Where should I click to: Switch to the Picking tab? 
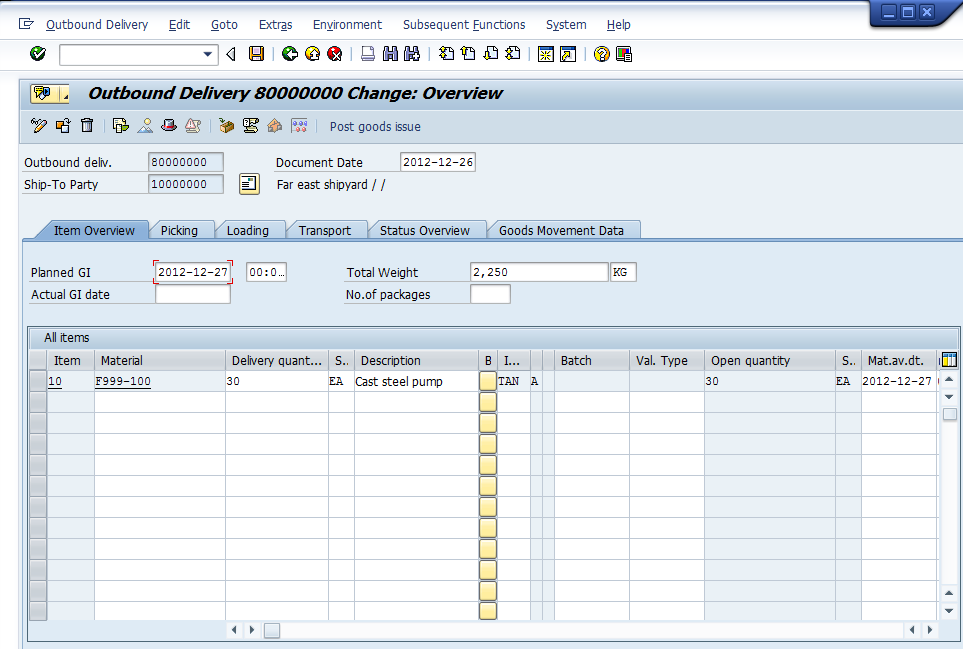181,229
